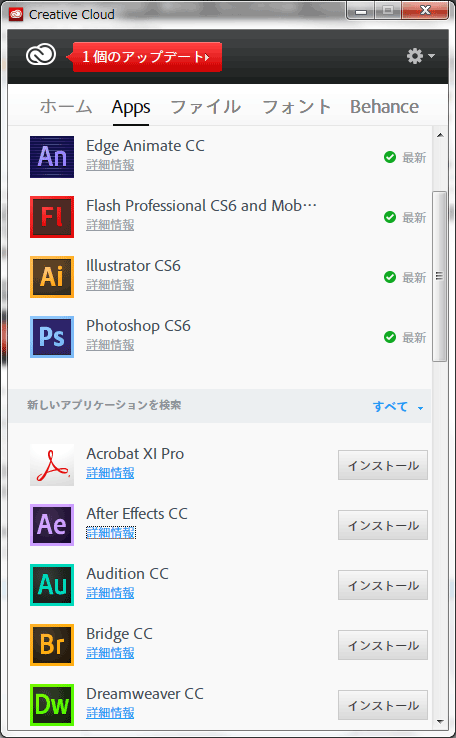Click the scrollbar up arrow
Image resolution: width=456 pixels, height=738 pixels.
pos(440,136)
